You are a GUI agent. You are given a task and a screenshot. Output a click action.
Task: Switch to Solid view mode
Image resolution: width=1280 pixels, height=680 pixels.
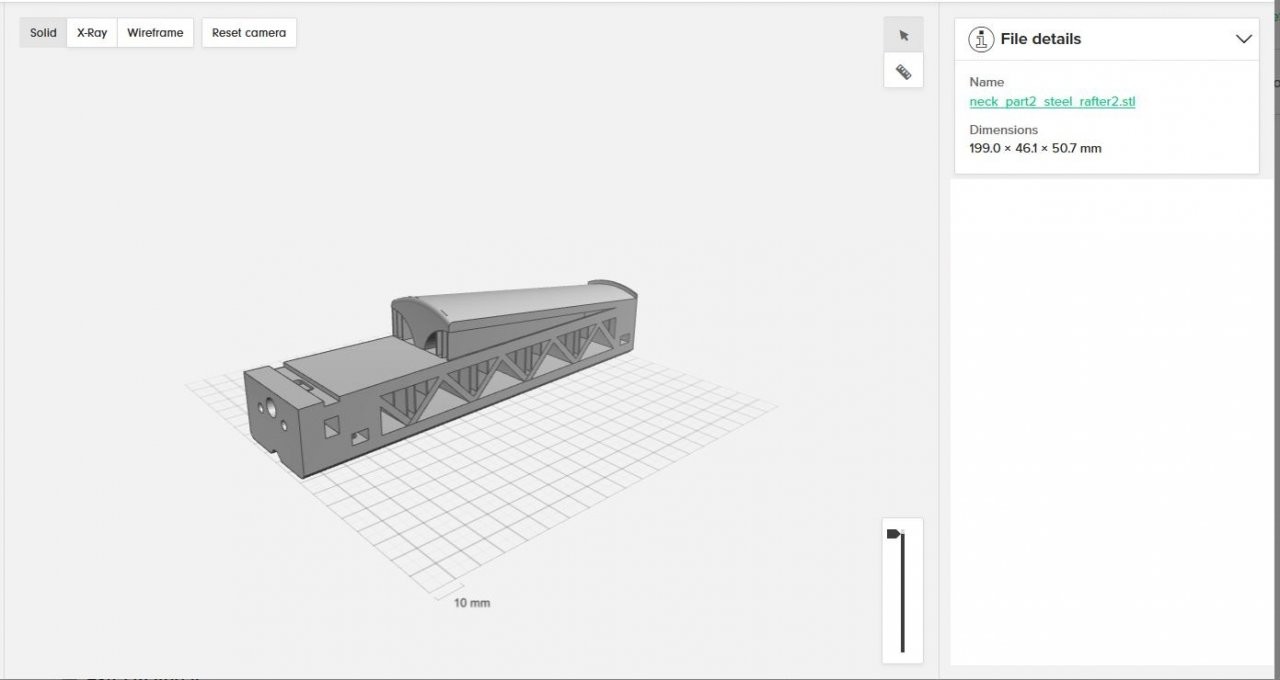point(43,33)
